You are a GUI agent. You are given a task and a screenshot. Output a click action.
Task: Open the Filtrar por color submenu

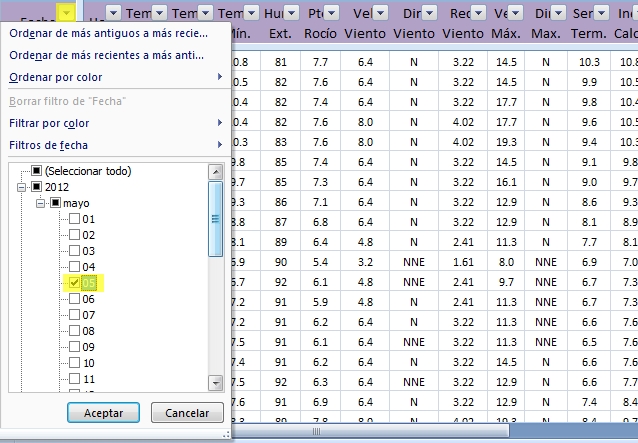click(x=116, y=123)
